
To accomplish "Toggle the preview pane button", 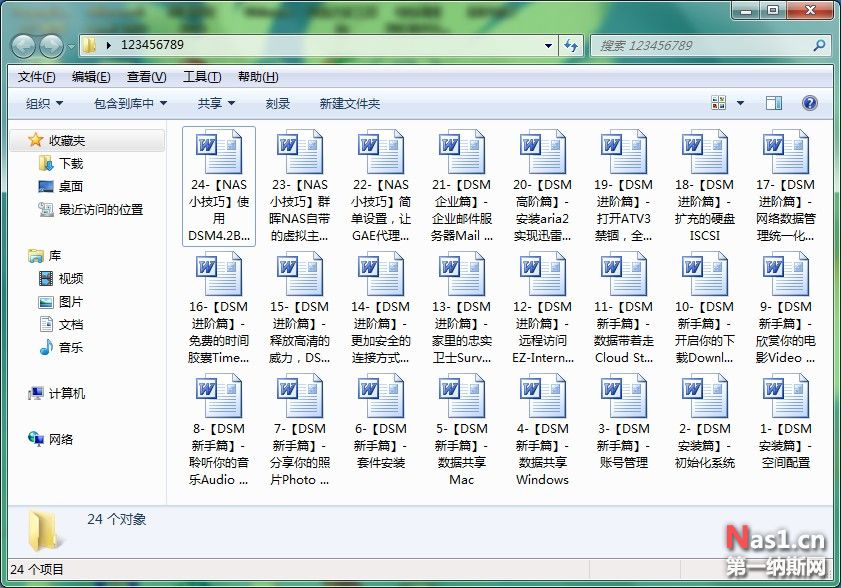I will [773, 103].
